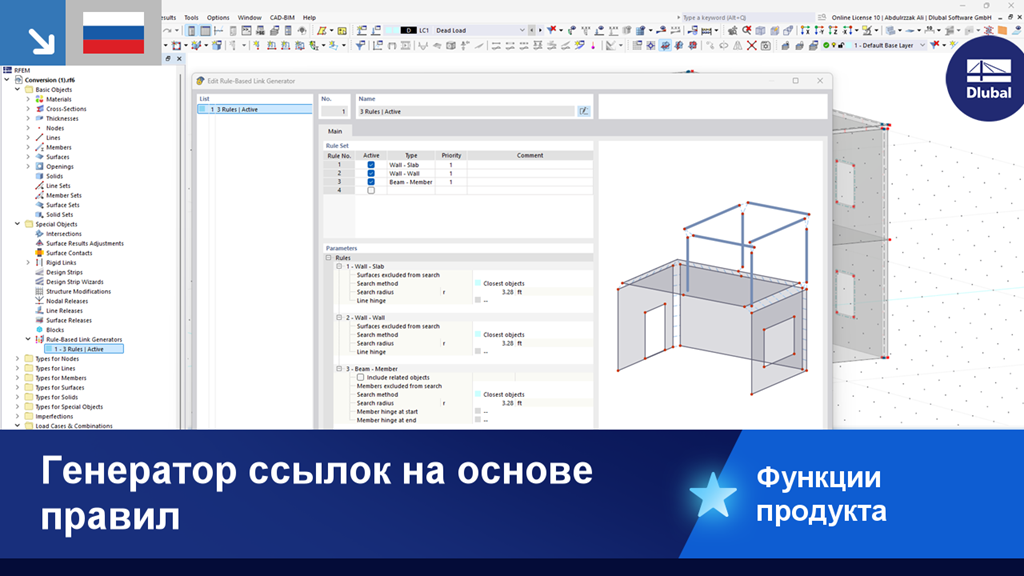
Task: Collapse the 2 - Wall - Wall parameter group
Action: [x=339, y=317]
